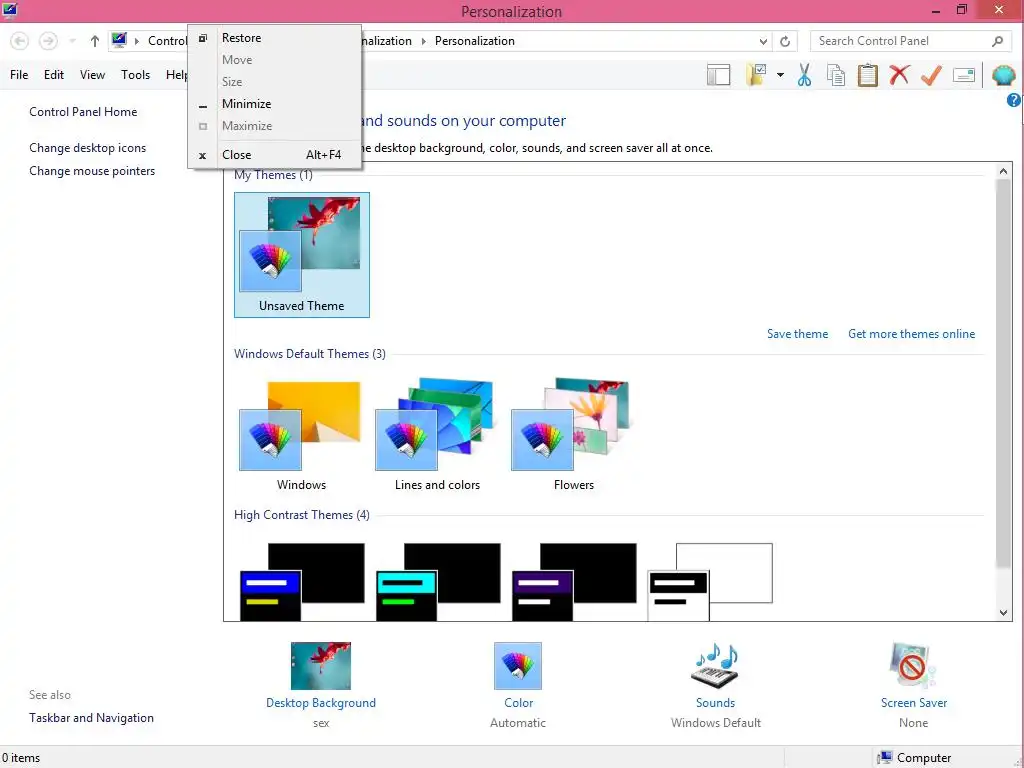Select high contrast theme with cyan title bar

tap(438, 581)
